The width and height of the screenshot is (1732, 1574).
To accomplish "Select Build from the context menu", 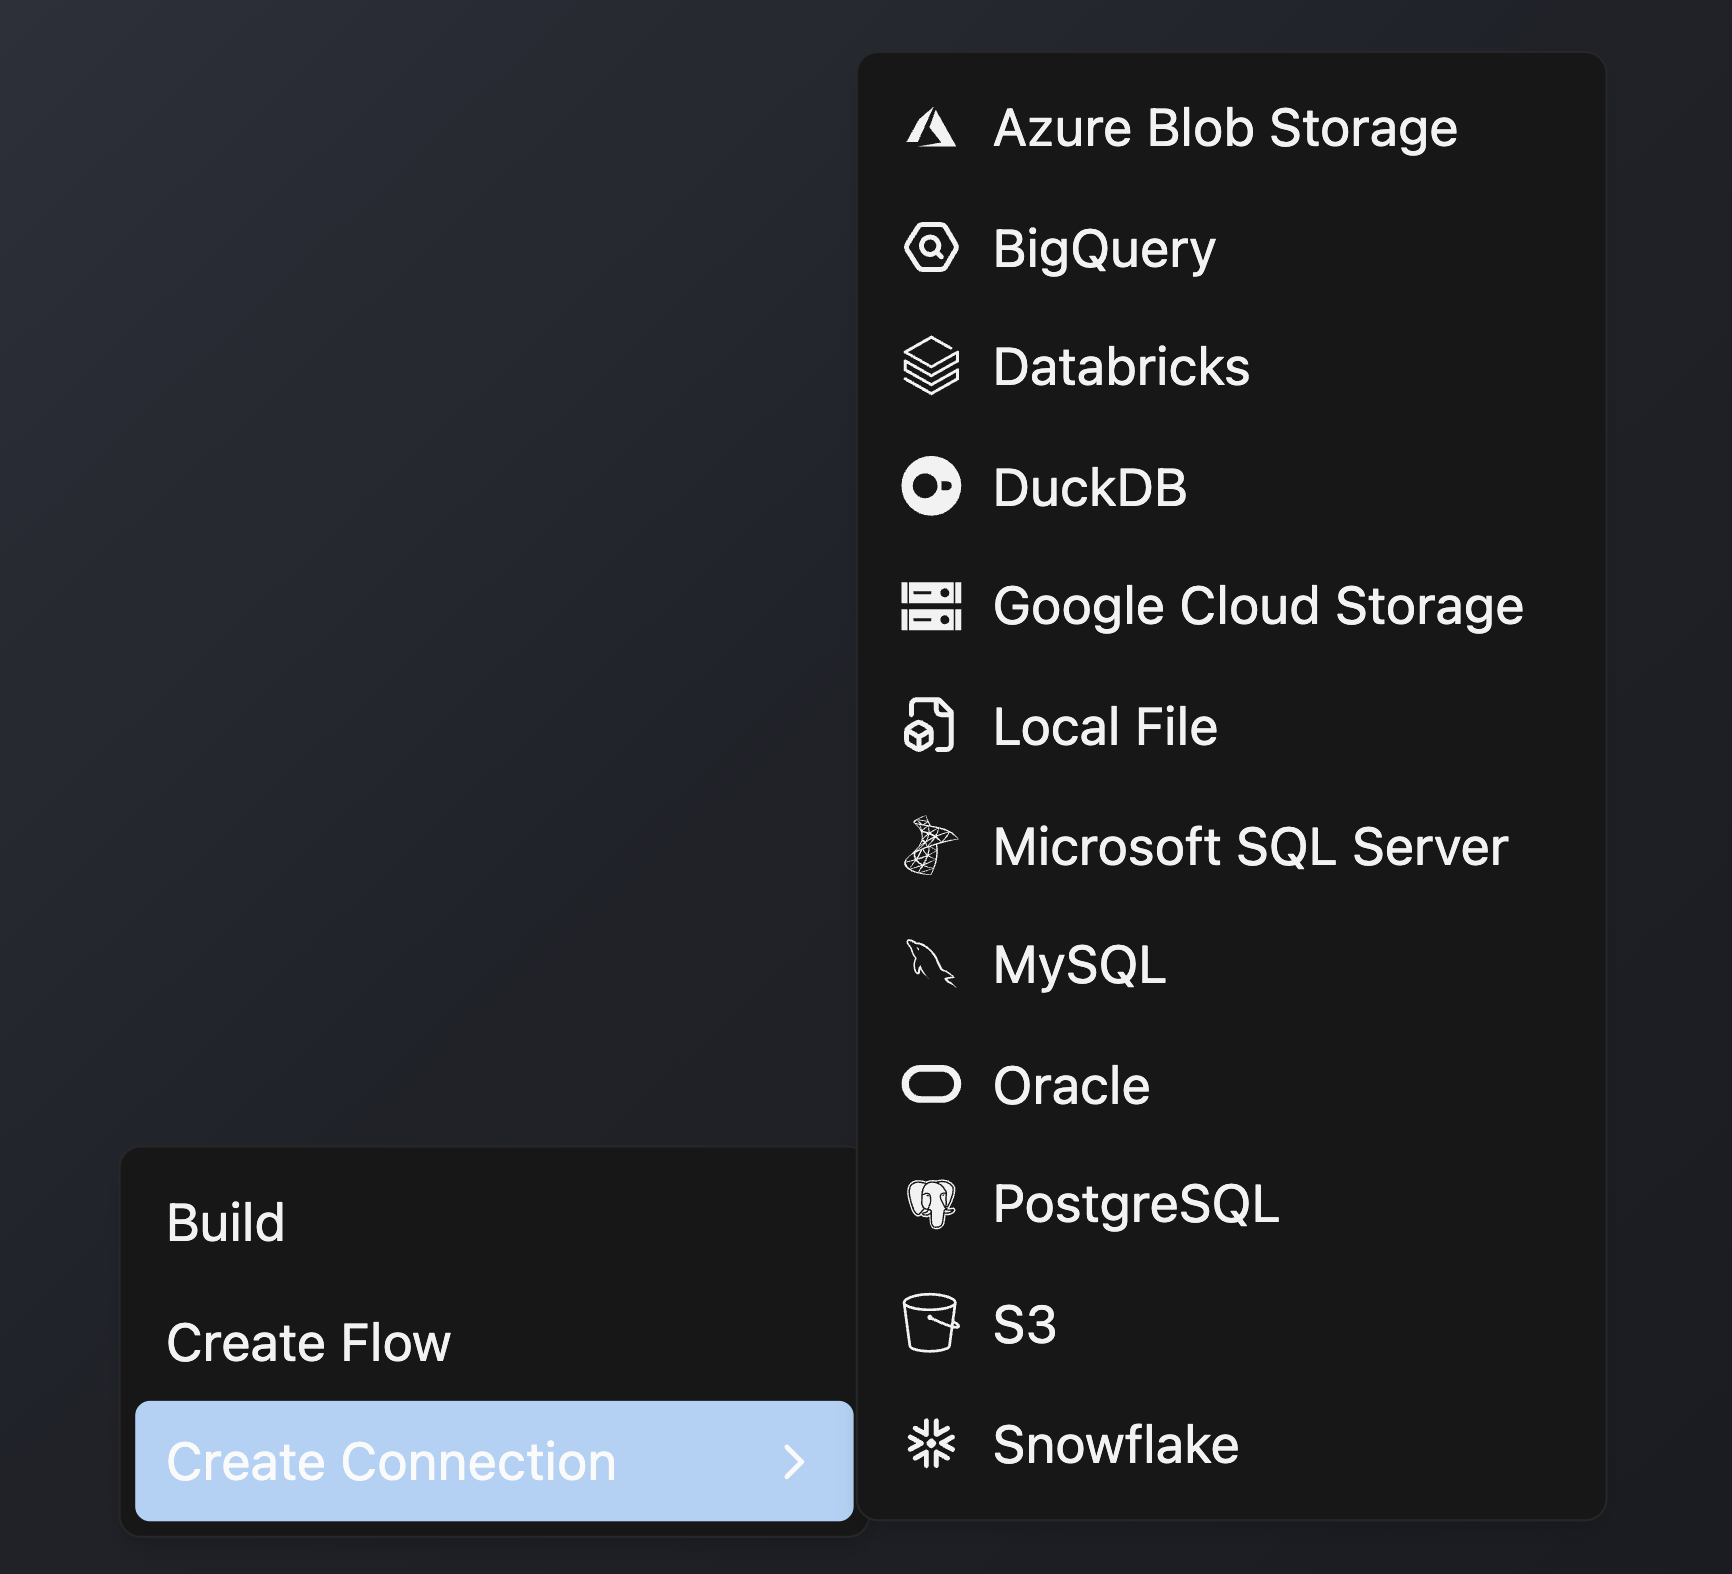I will pos(226,1222).
